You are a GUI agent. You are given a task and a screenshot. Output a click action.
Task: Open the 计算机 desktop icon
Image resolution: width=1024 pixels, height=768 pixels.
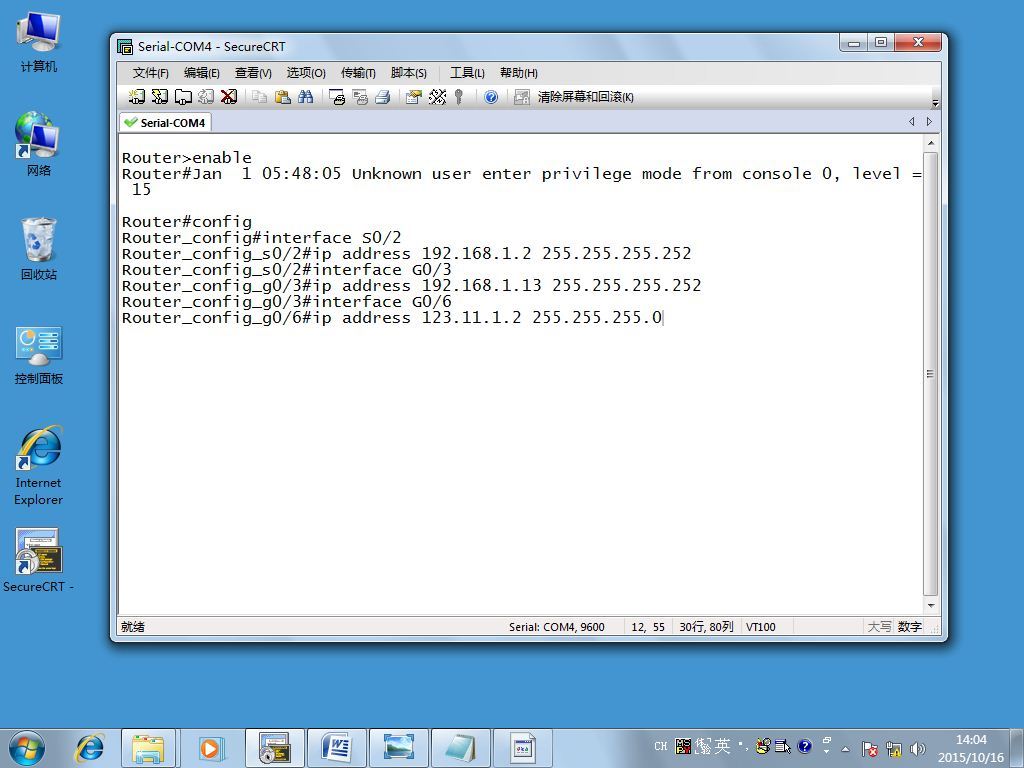coord(39,43)
